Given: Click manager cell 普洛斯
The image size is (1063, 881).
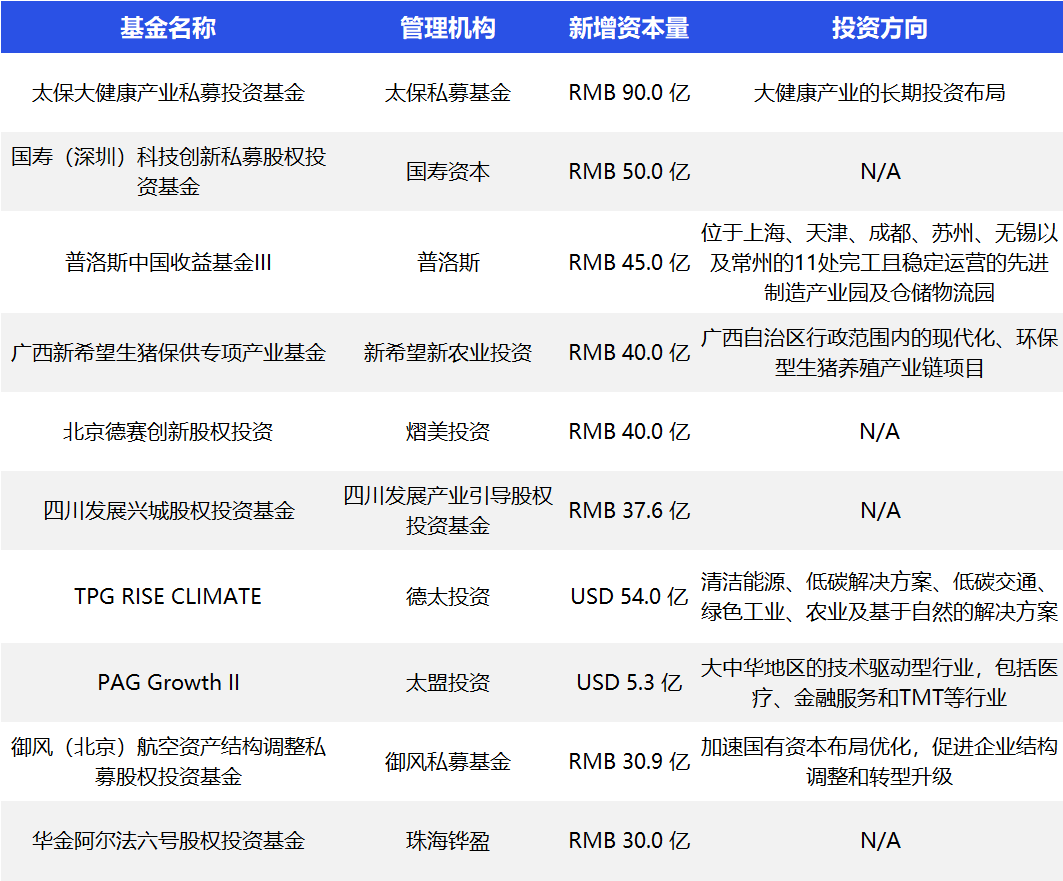Looking at the screenshot, I should (447, 262).
